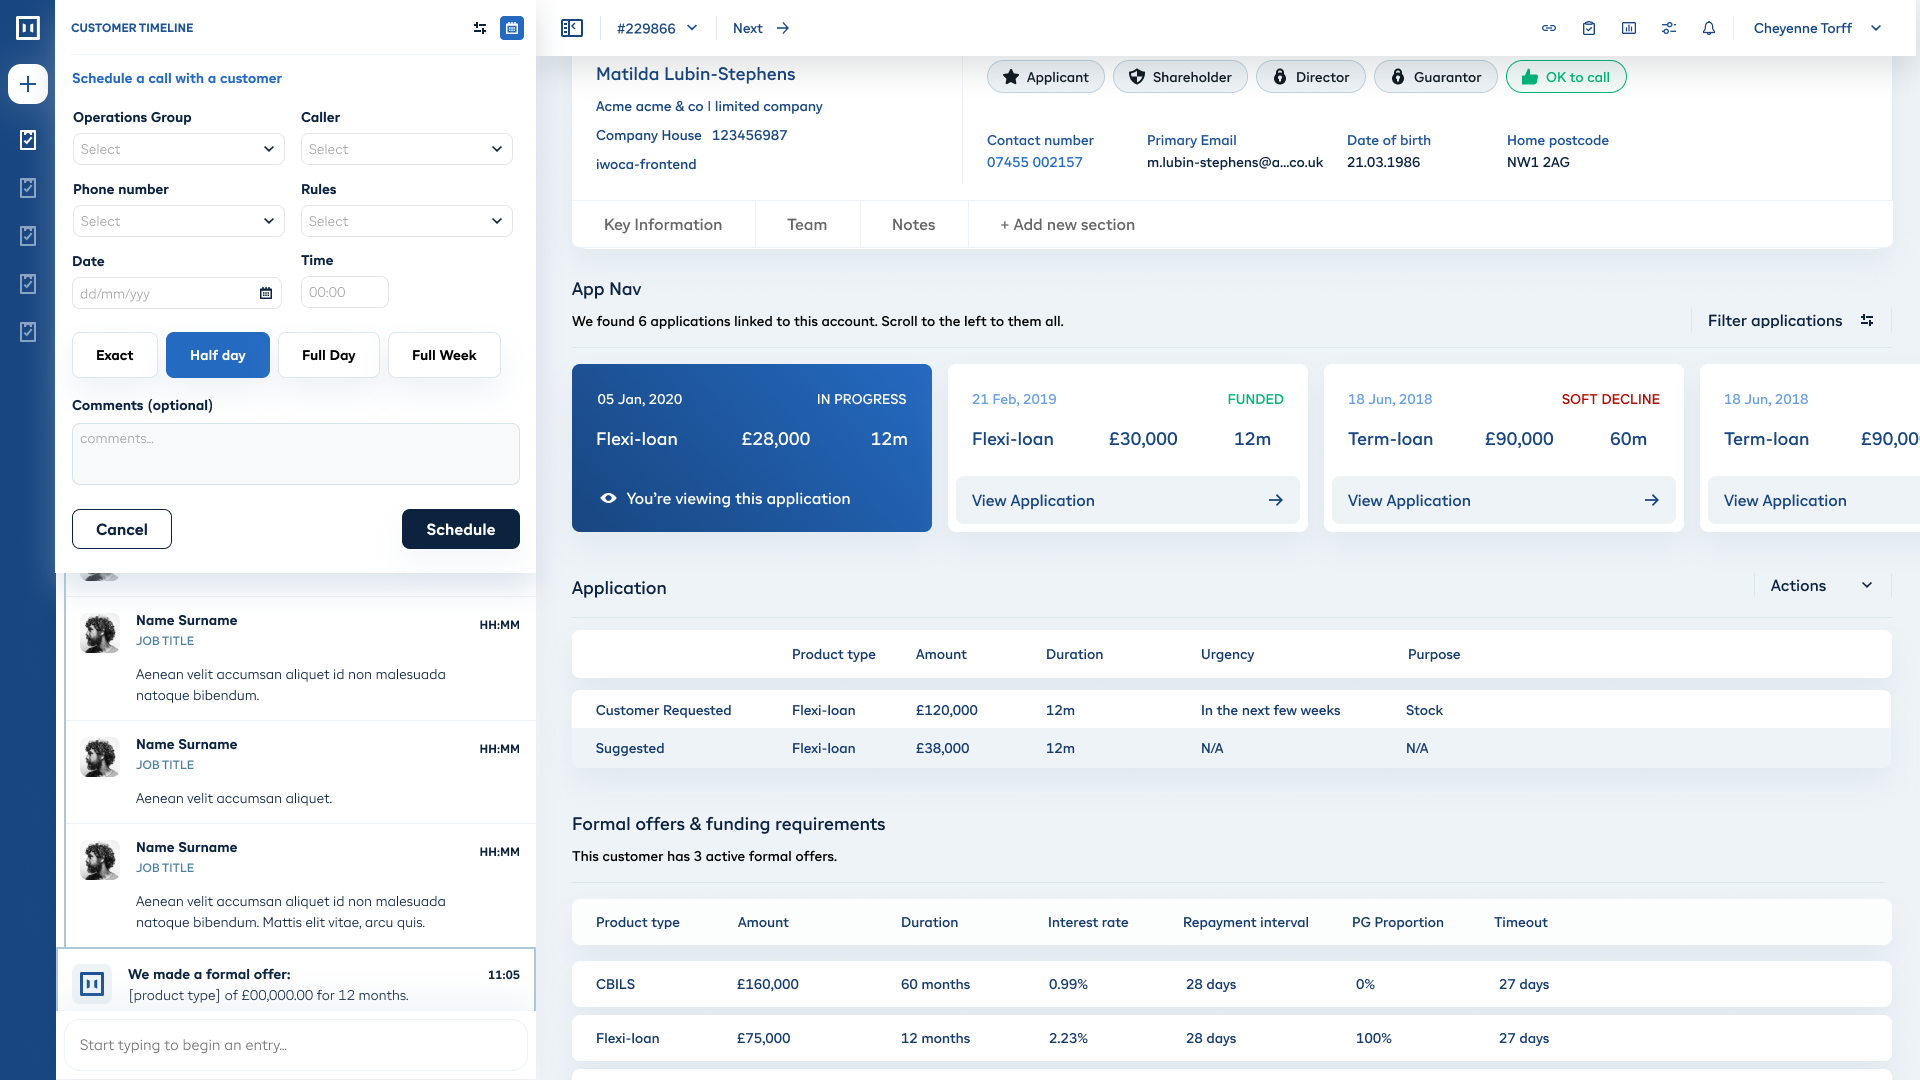
Task: Click the Date input field
Action: point(177,293)
